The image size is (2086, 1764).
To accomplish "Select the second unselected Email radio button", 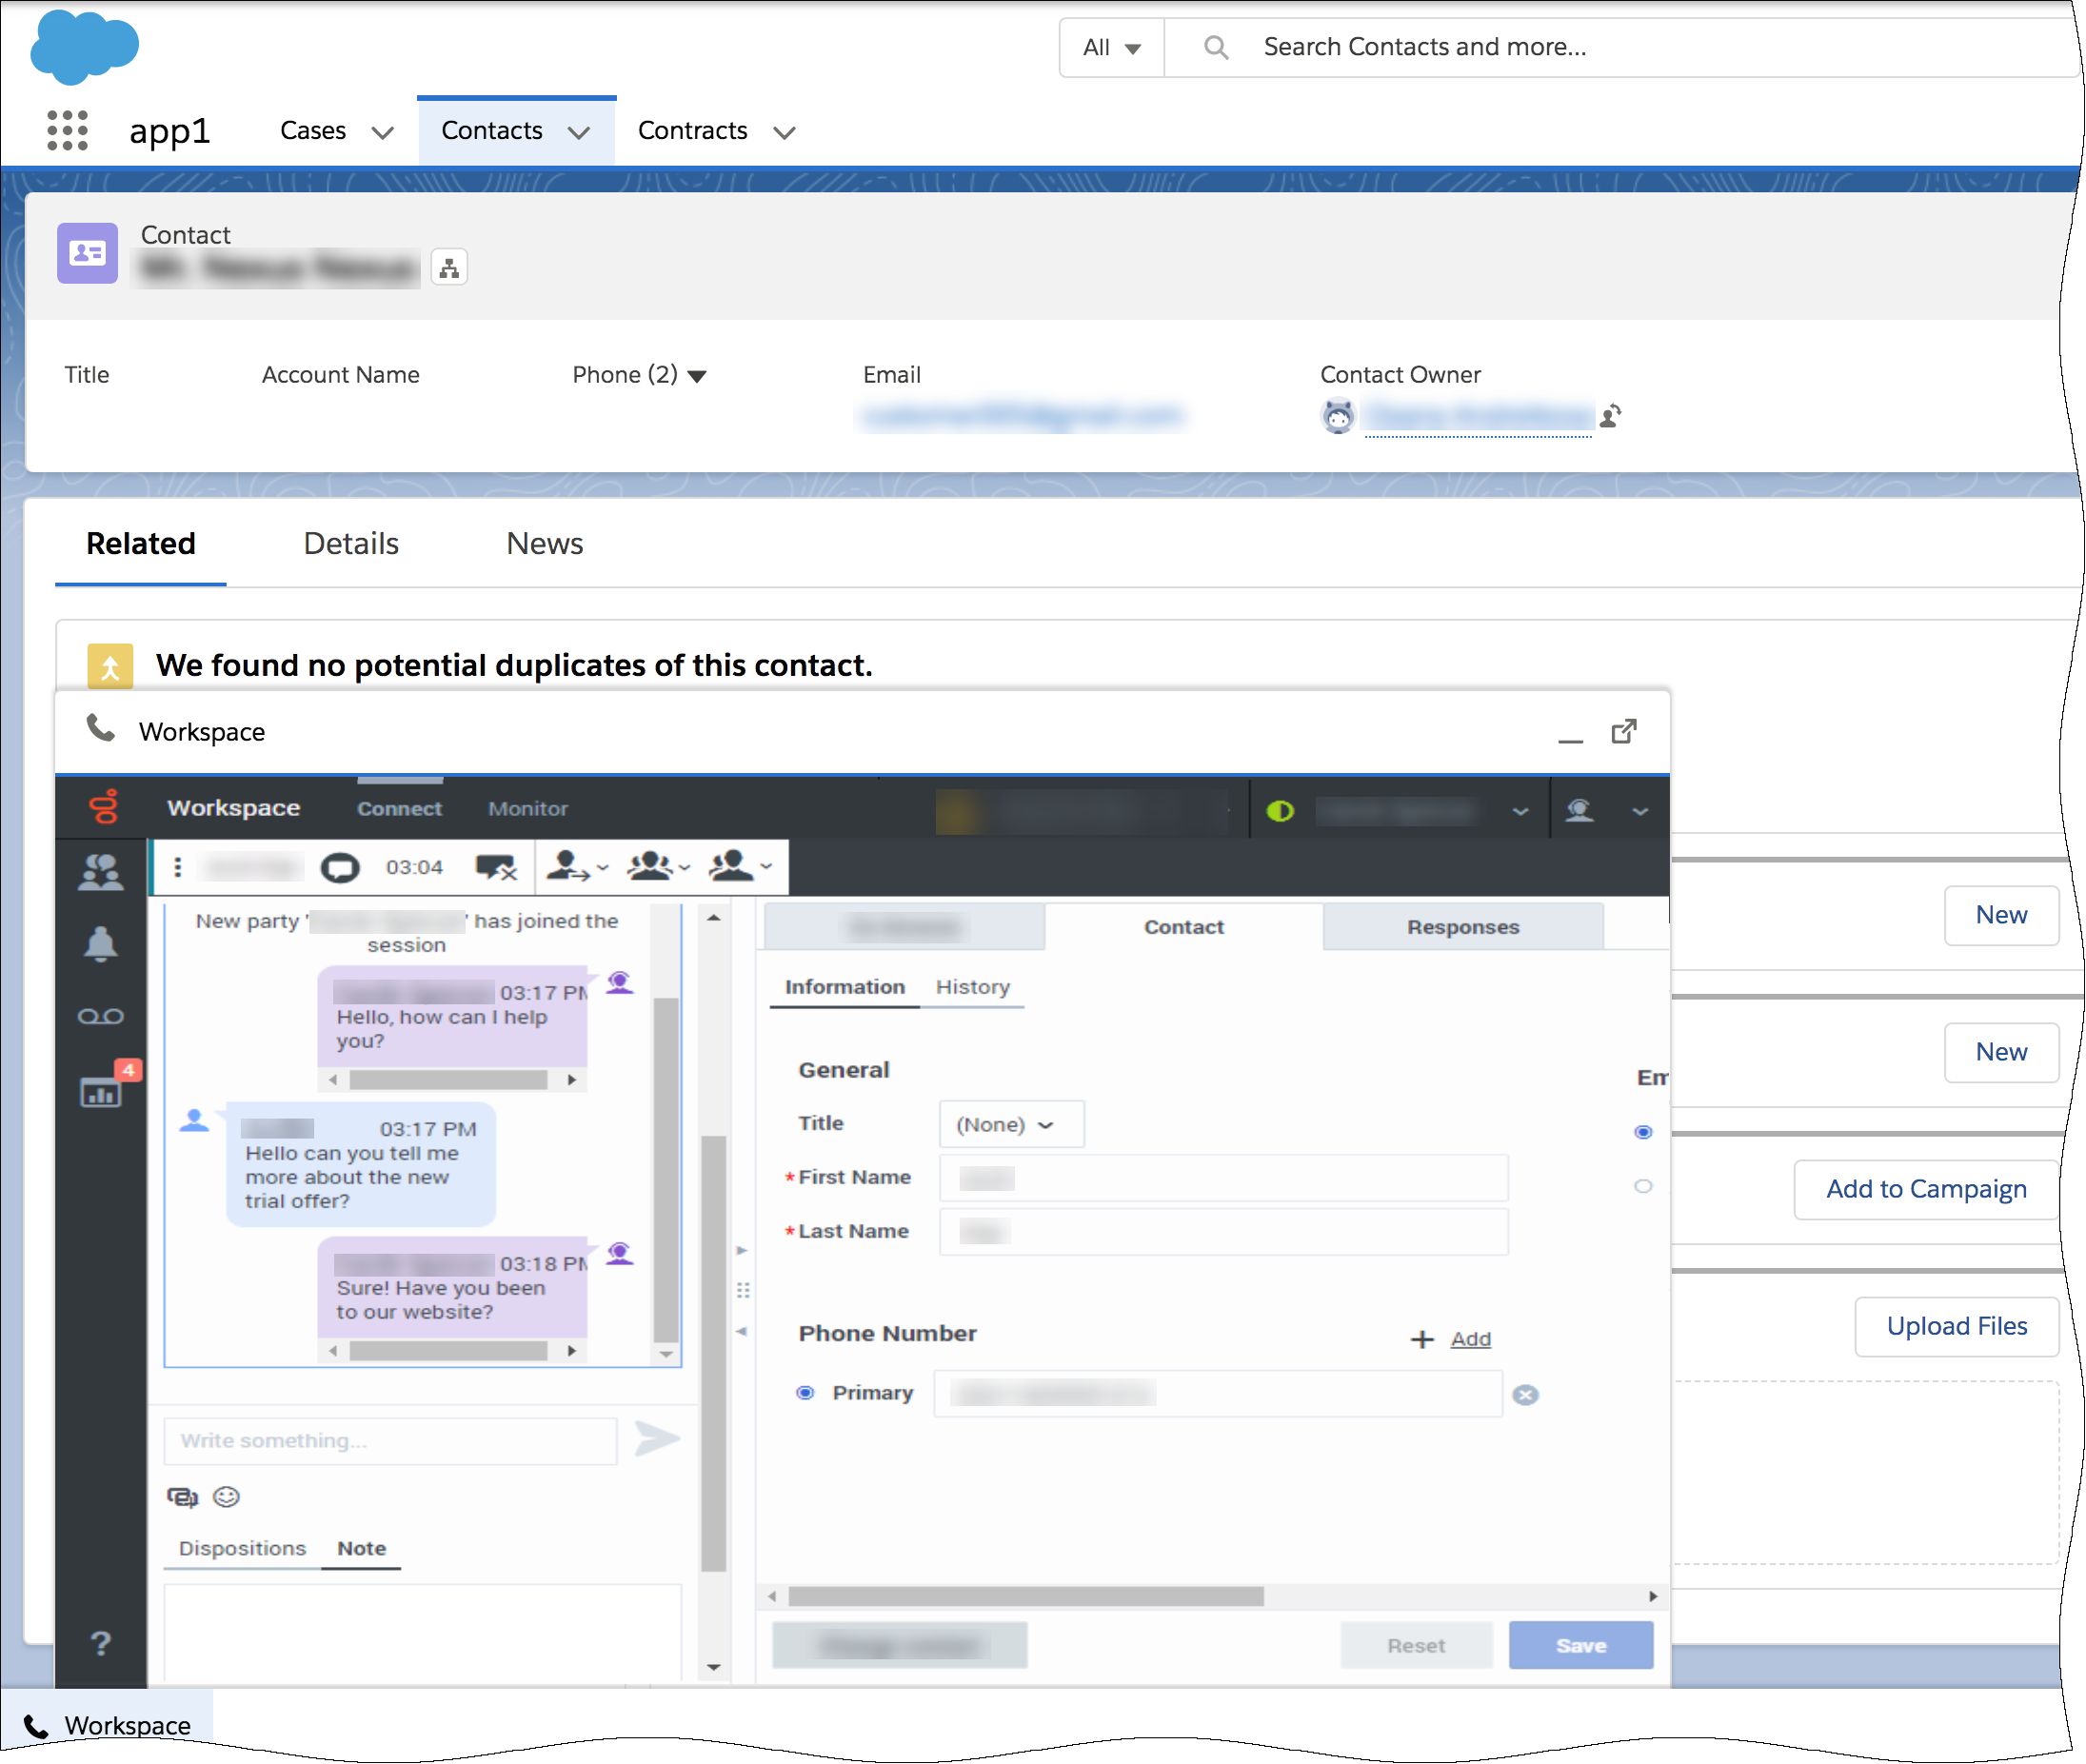I will (1643, 1186).
